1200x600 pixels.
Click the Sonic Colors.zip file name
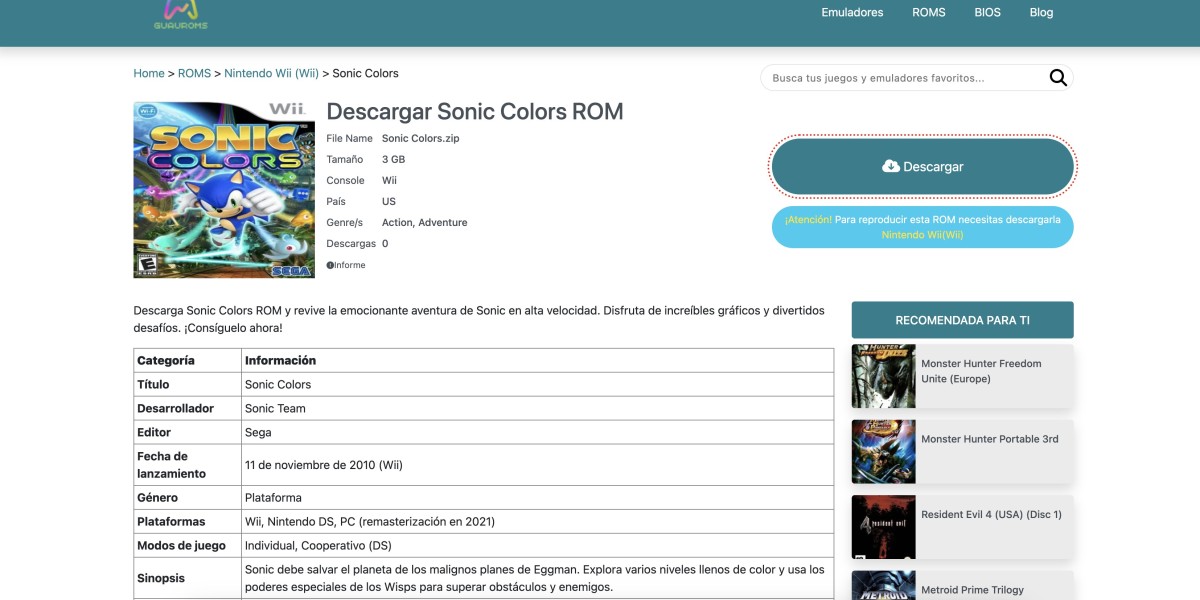click(421, 138)
